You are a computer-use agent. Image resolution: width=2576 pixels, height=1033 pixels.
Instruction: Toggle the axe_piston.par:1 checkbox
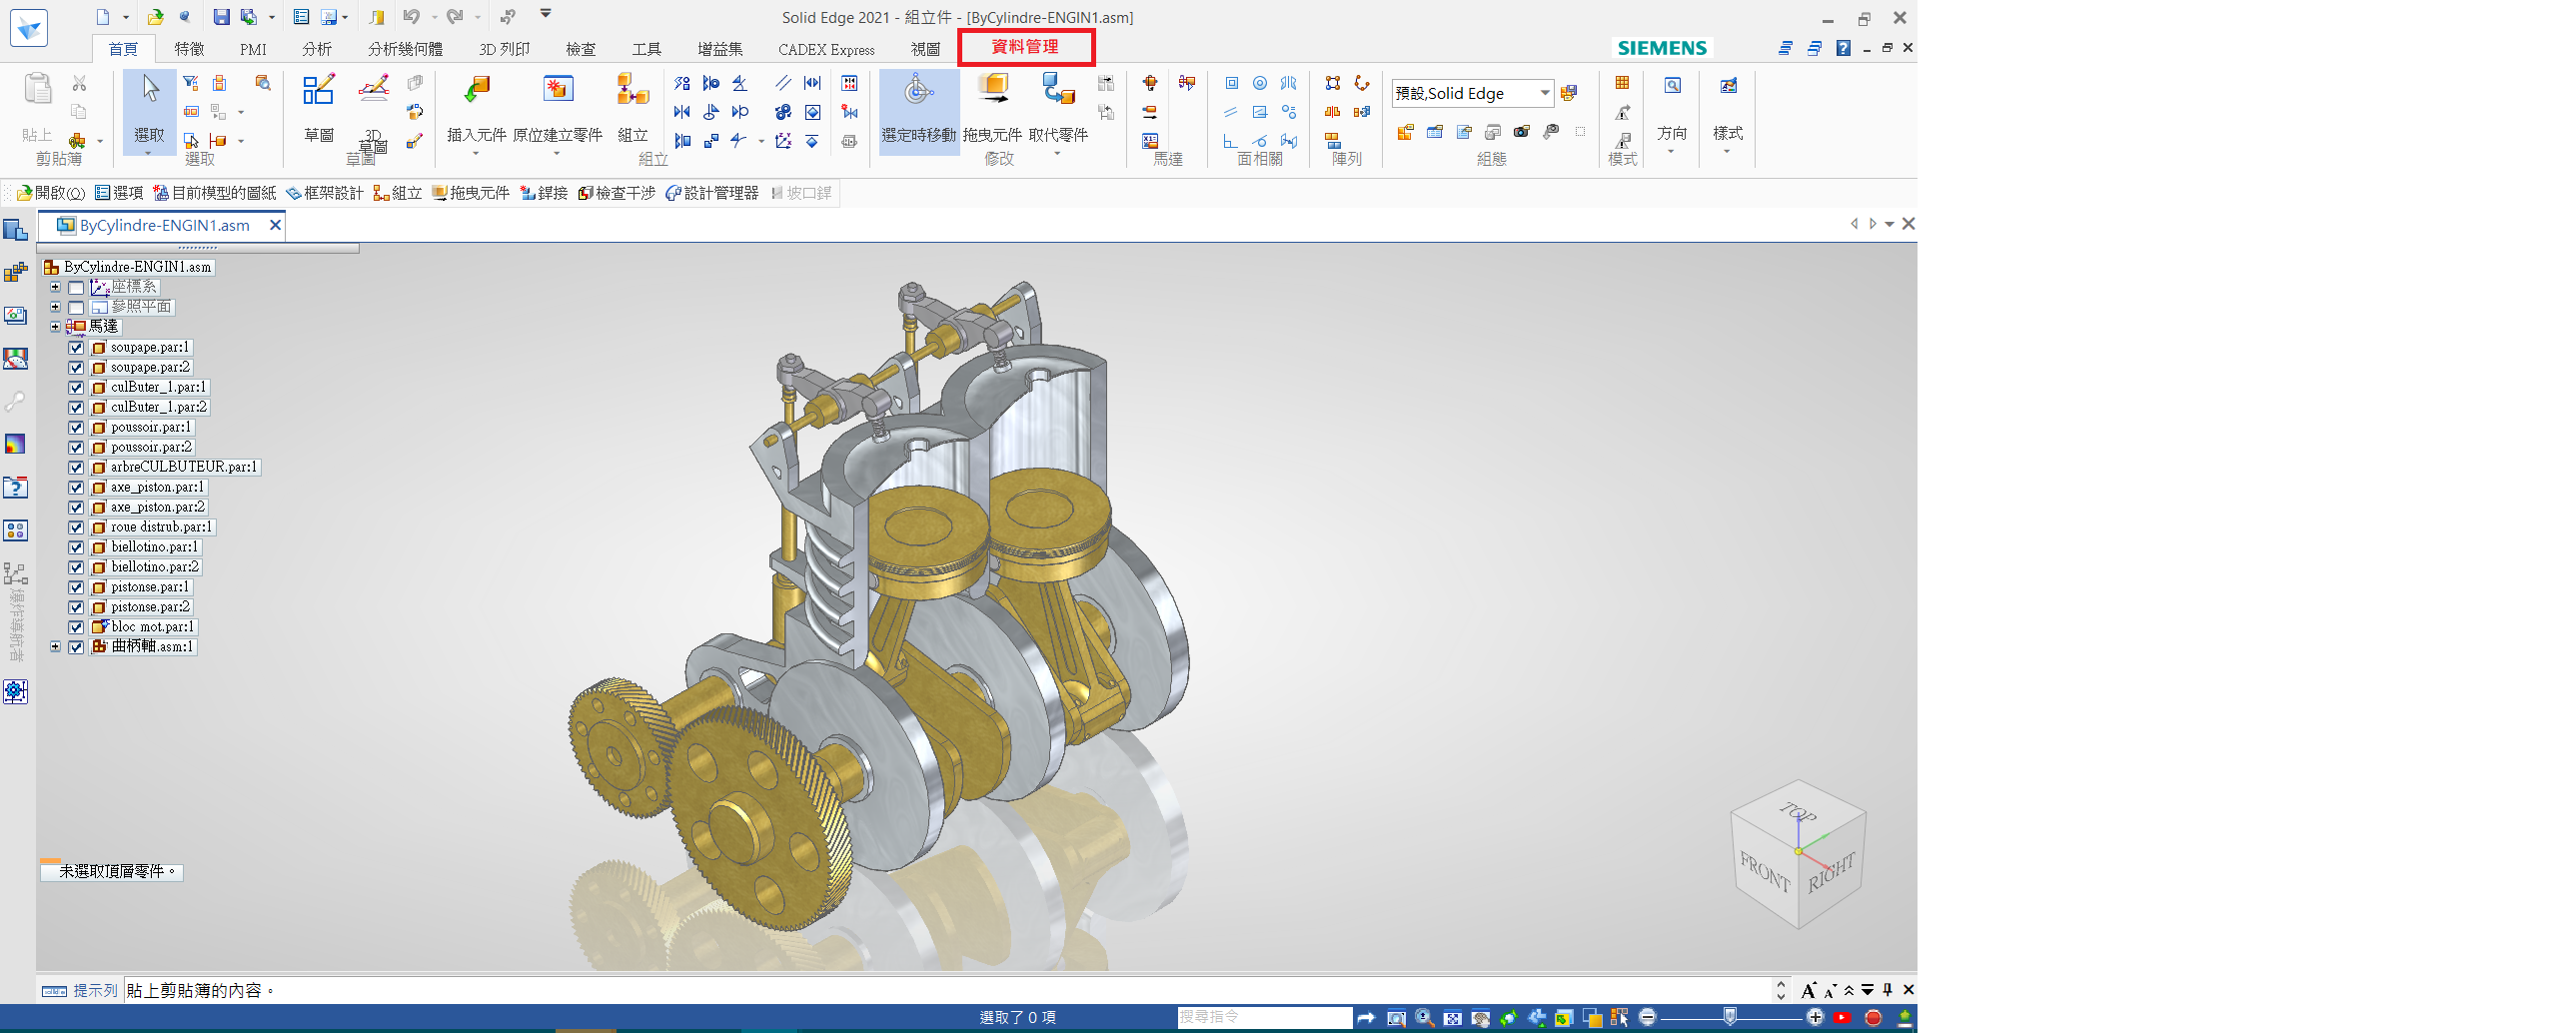pyautogui.click(x=76, y=488)
